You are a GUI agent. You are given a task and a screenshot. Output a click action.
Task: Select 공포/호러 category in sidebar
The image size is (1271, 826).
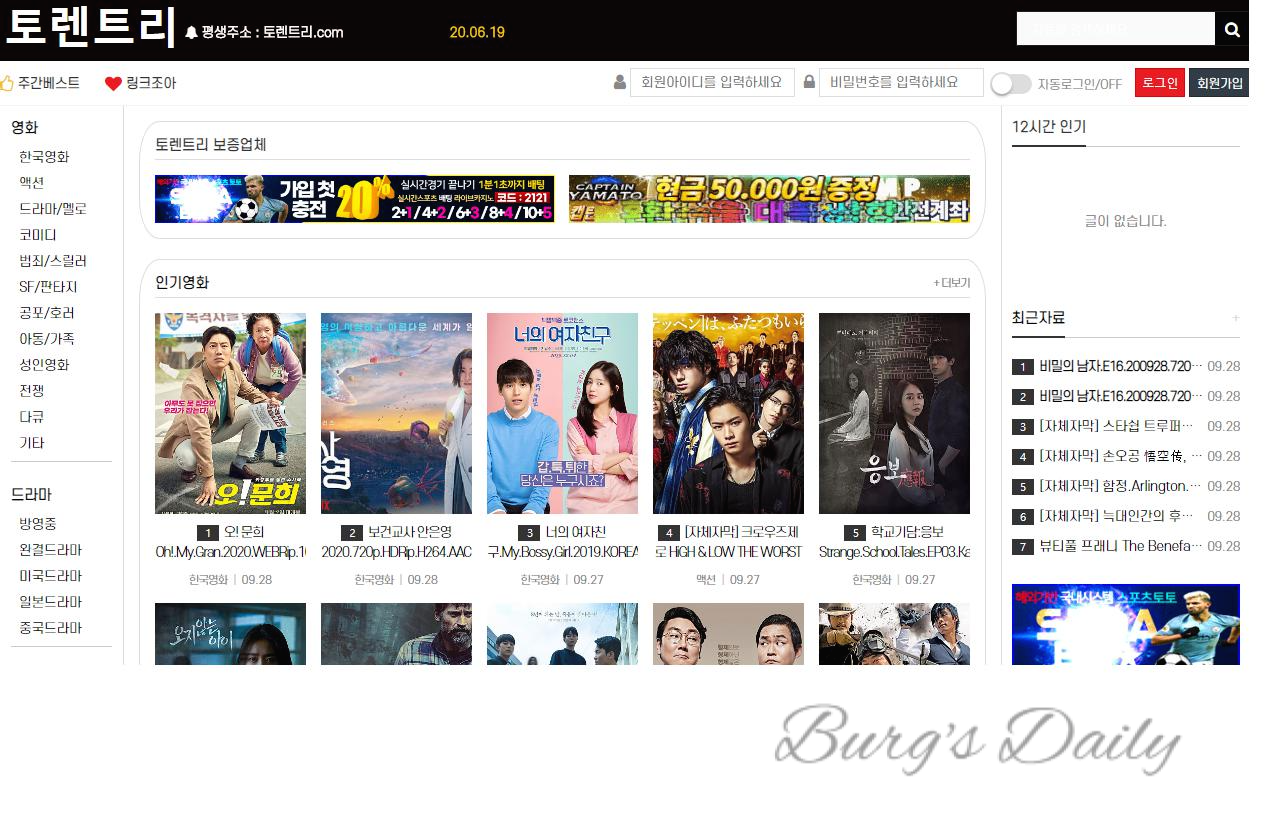47,313
